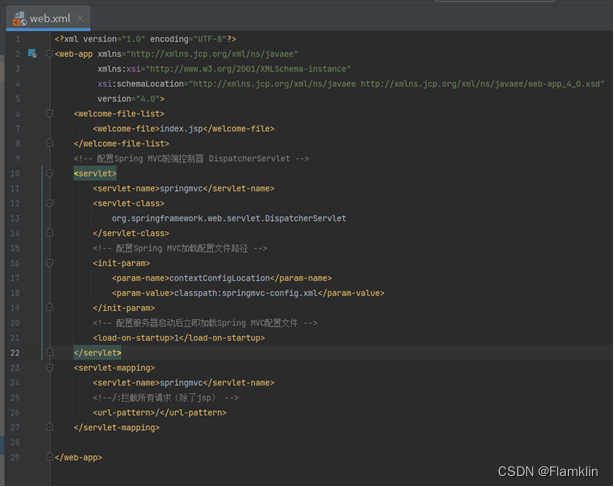This screenshot has height=487, width=614.
Task: Click springmvc servlet-name on line 11
Action: [181, 188]
